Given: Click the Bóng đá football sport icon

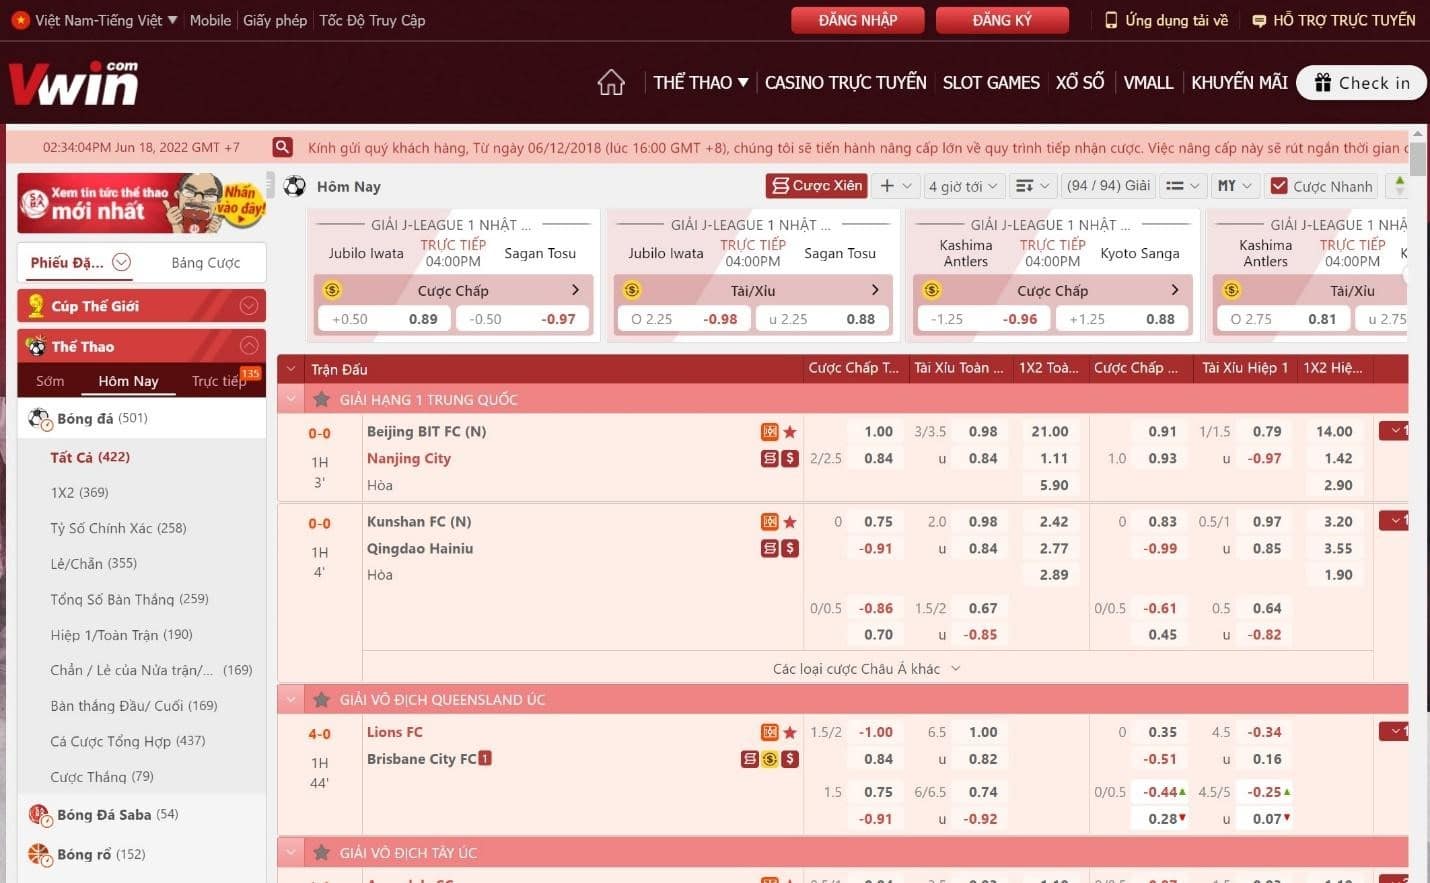Looking at the screenshot, I should click(x=40, y=419).
